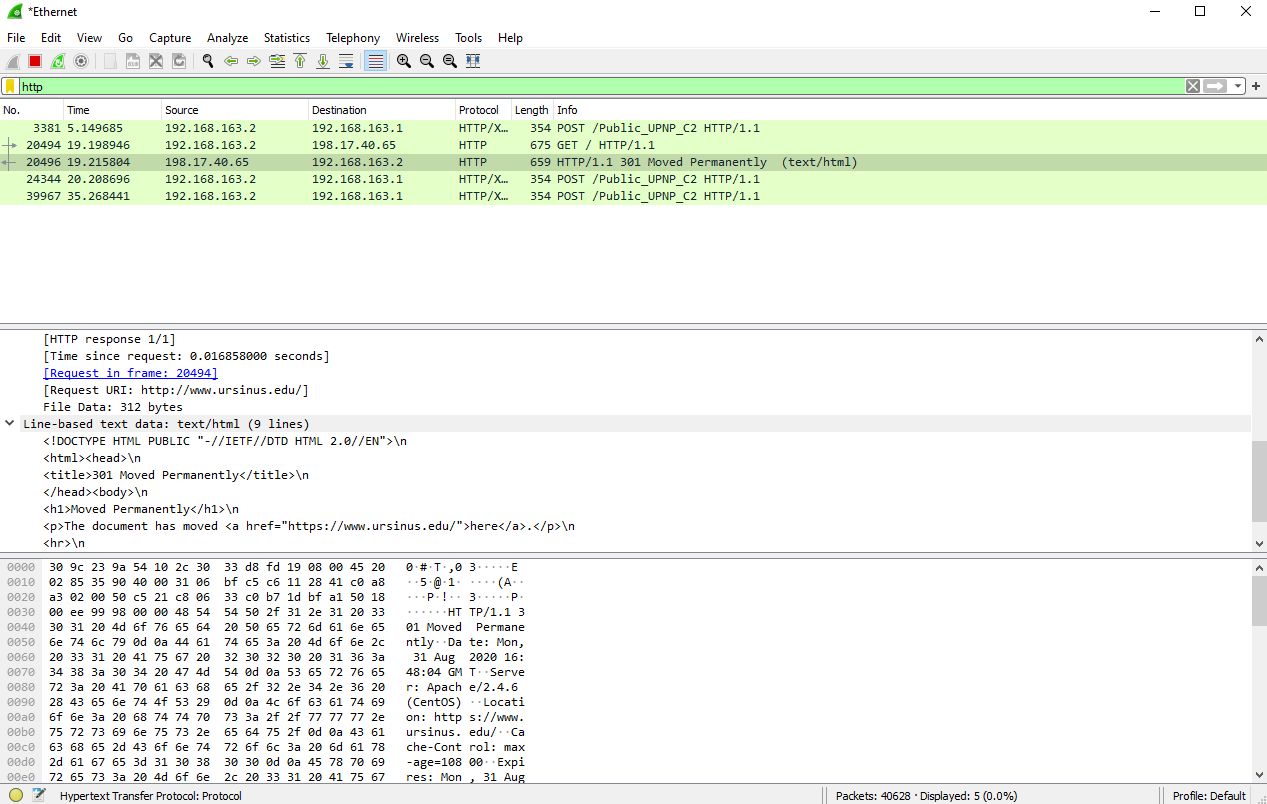Screen dimensions: 1267x804
Task: Go back to previous packet arrow
Action: pos(231,61)
